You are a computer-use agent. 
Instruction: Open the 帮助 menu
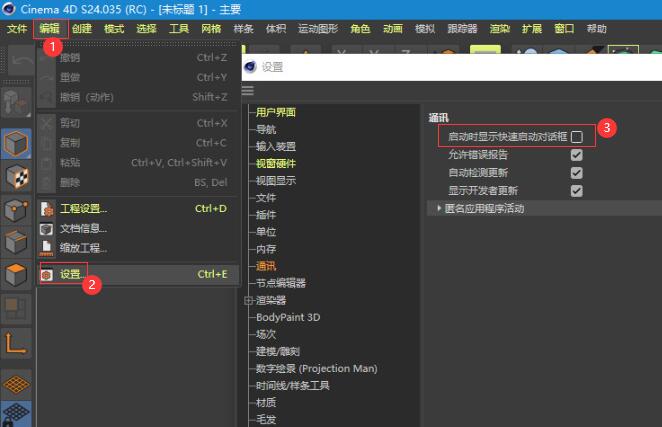tap(596, 29)
